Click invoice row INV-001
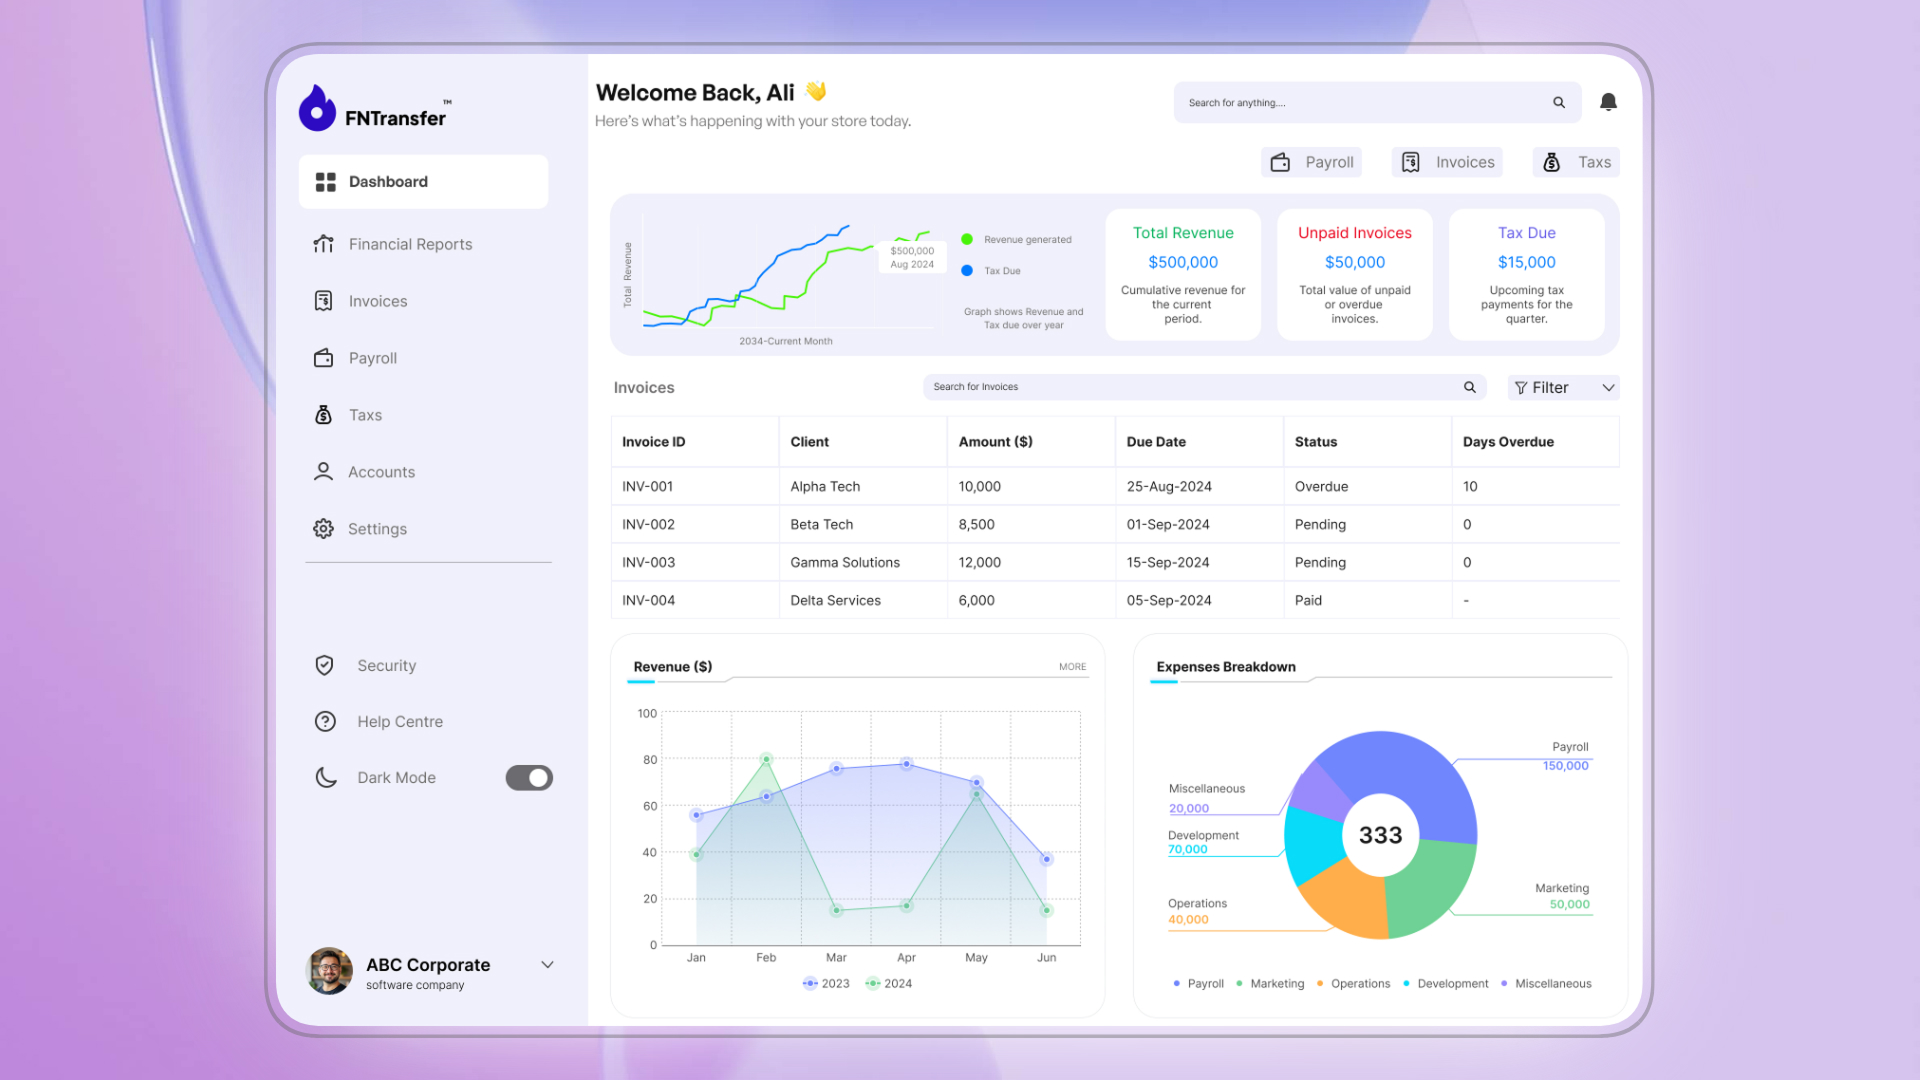 pos(1115,486)
